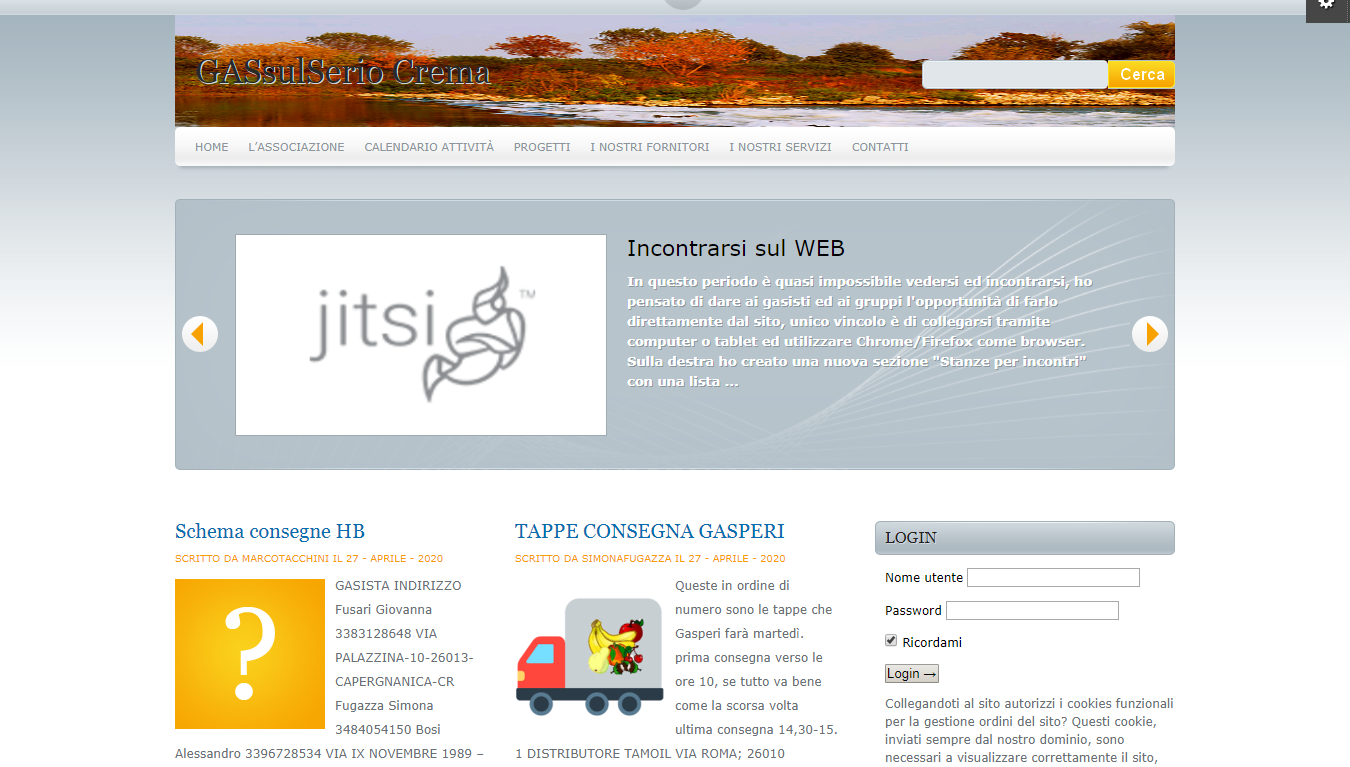Image resolution: width=1350 pixels, height=767 pixels.
Task: Click the slide text starting 'In questo periodo'
Action: pyautogui.click(x=860, y=331)
